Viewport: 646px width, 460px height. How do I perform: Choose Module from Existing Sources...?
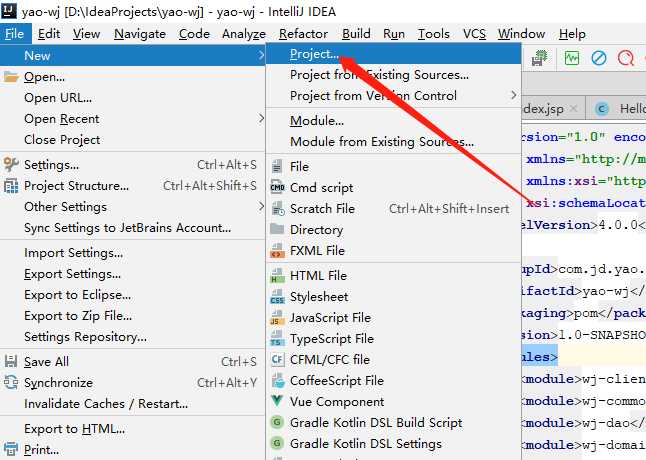point(393,142)
